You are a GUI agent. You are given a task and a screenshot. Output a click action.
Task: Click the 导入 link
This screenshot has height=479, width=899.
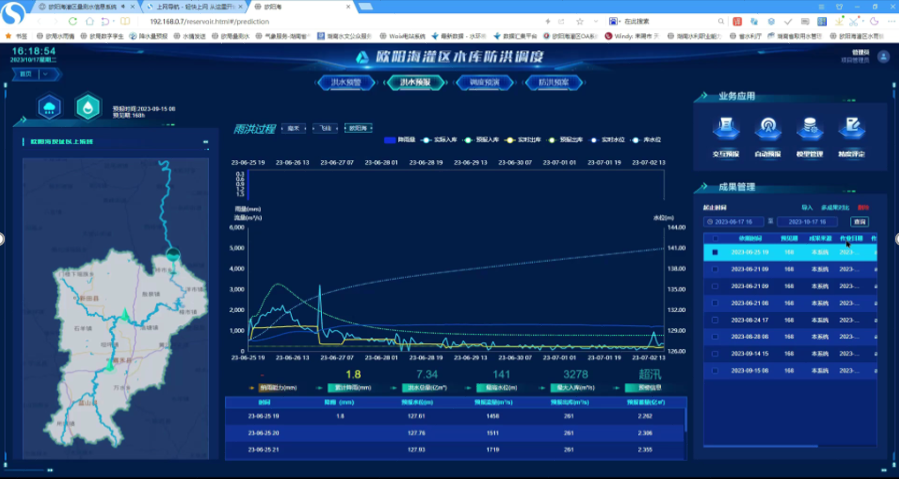click(807, 208)
